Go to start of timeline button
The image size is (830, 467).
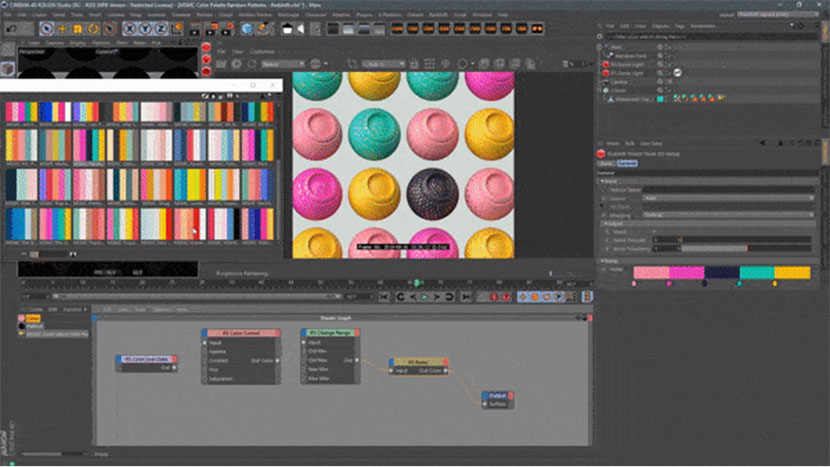[x=384, y=297]
